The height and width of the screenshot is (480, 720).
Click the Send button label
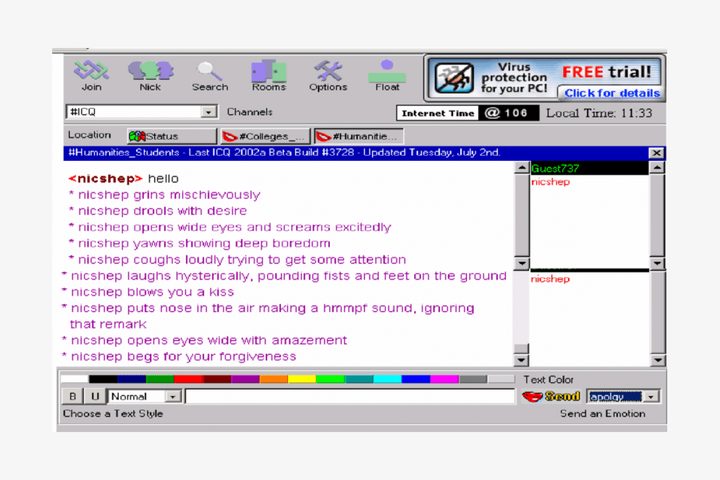[x=562, y=396]
